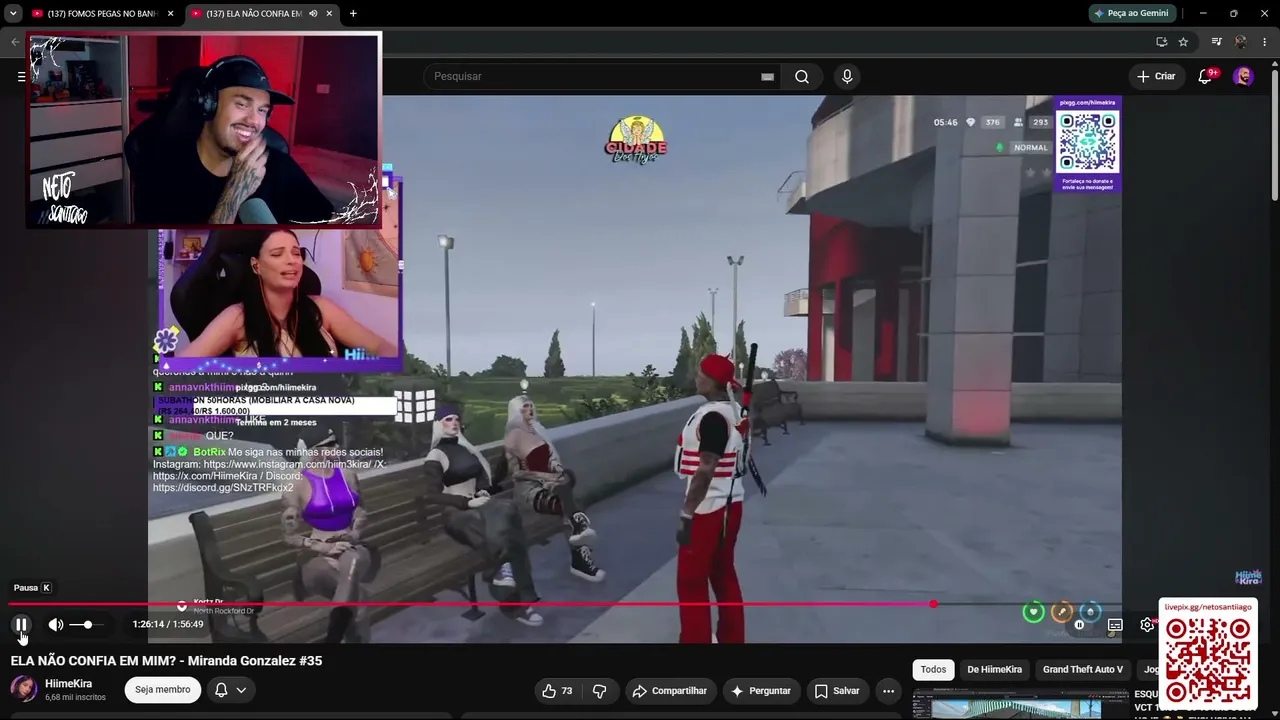Open the Criar create menu
Screen dimensions: 1280x720
point(1156,77)
